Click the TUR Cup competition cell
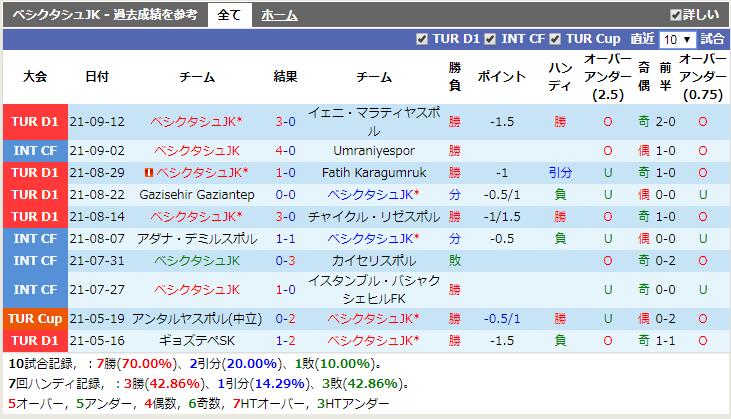Image resolution: width=731 pixels, height=419 pixels. click(x=35, y=319)
